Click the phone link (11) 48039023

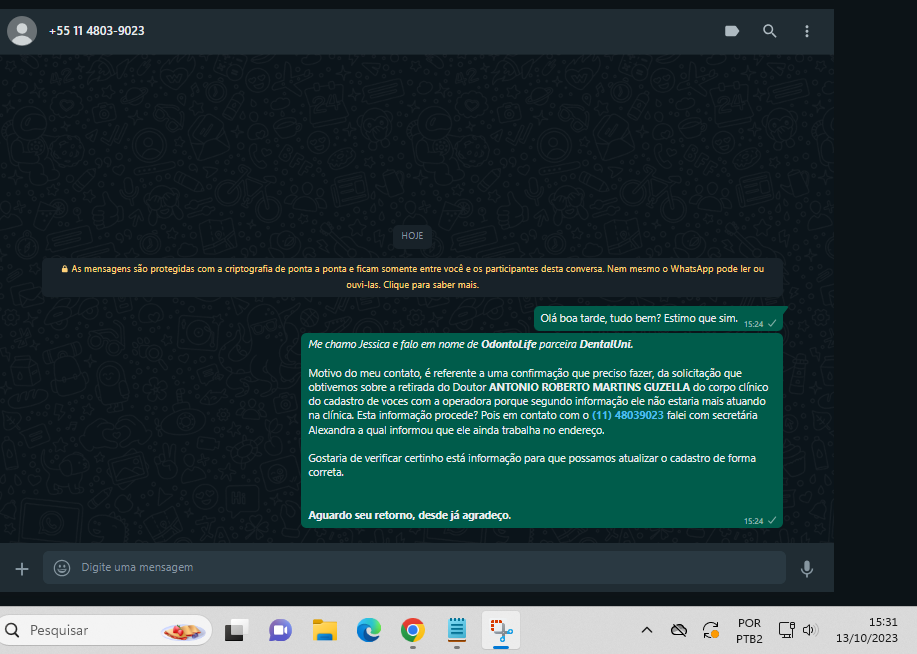tap(628, 415)
